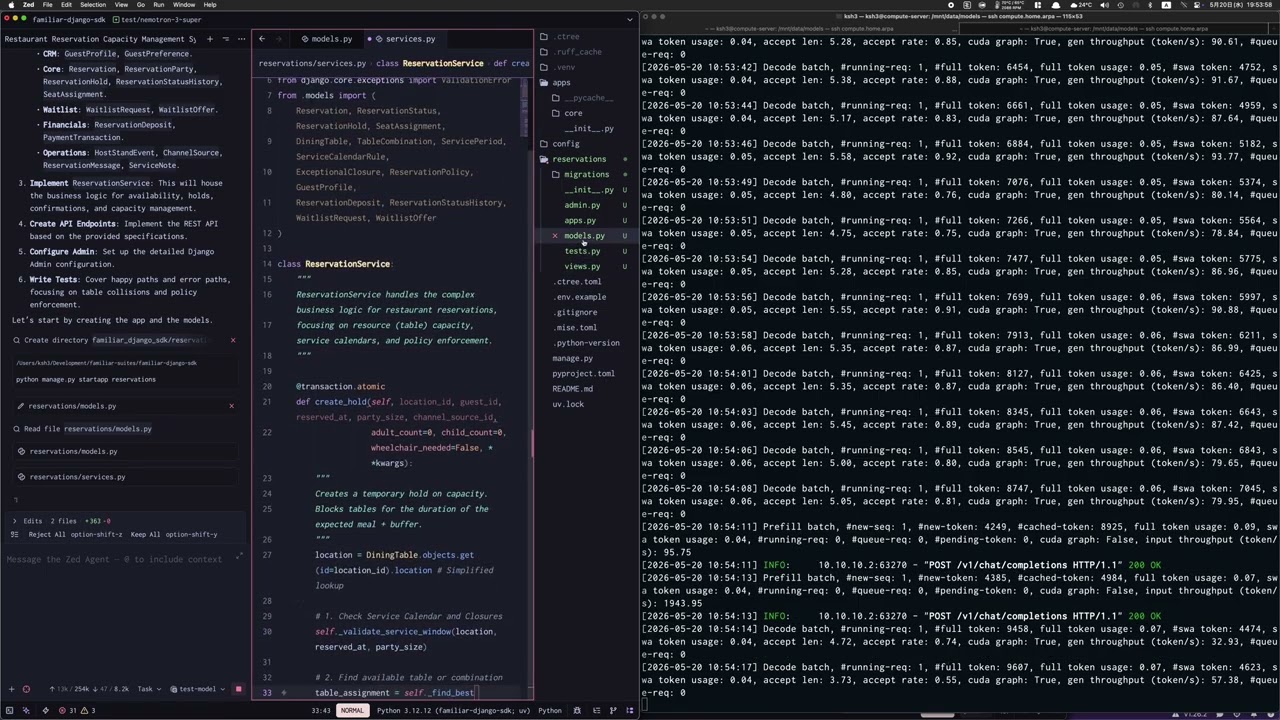Open the agent thread history list icon
The width and height of the screenshot is (1280, 720).
pyautogui.click(x=226, y=39)
